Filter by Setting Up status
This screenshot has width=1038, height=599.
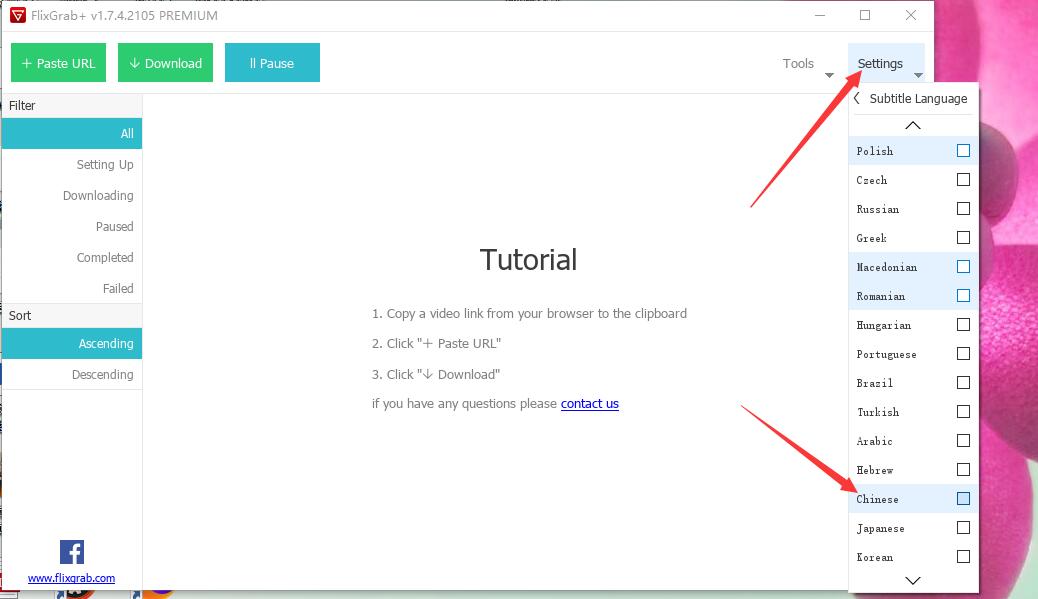point(71,164)
